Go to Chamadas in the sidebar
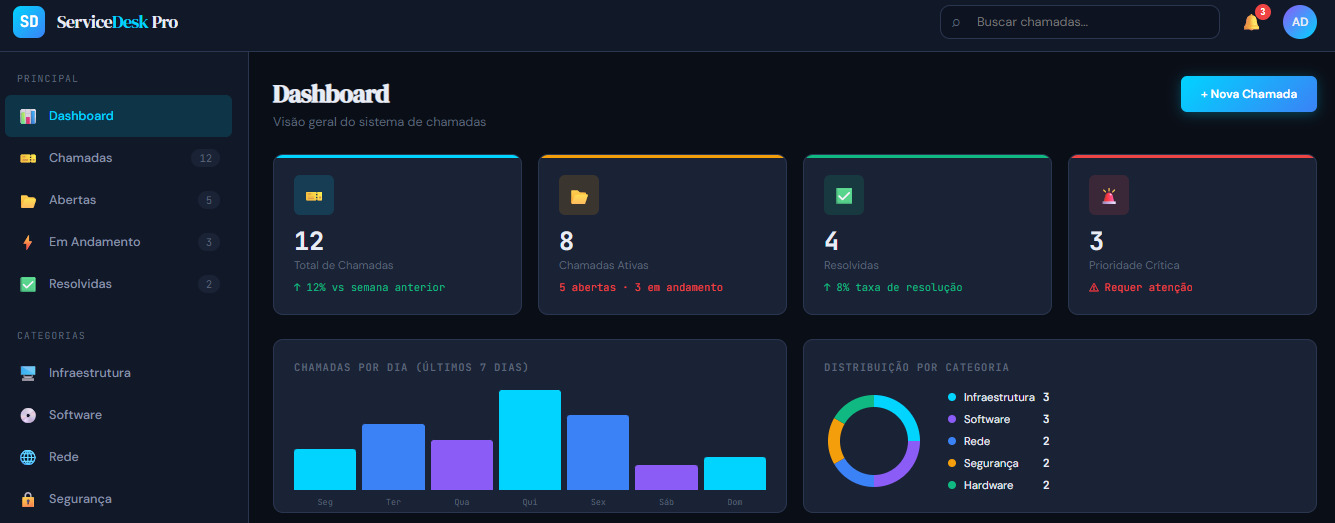 tap(119, 158)
